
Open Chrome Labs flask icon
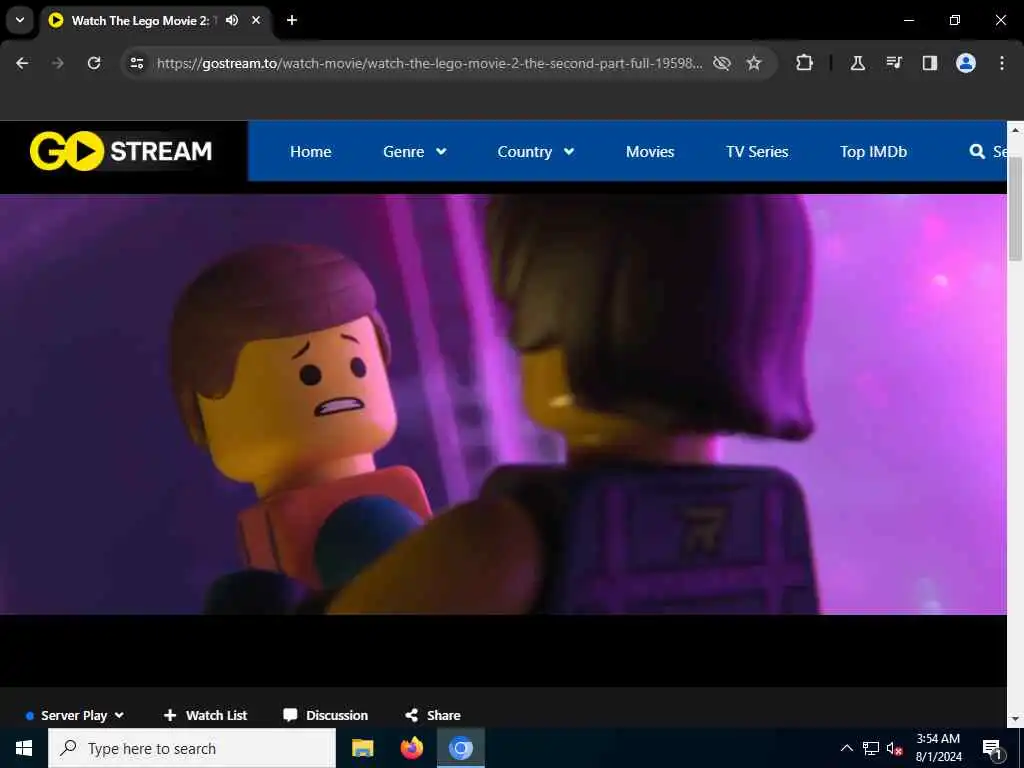(x=857, y=63)
